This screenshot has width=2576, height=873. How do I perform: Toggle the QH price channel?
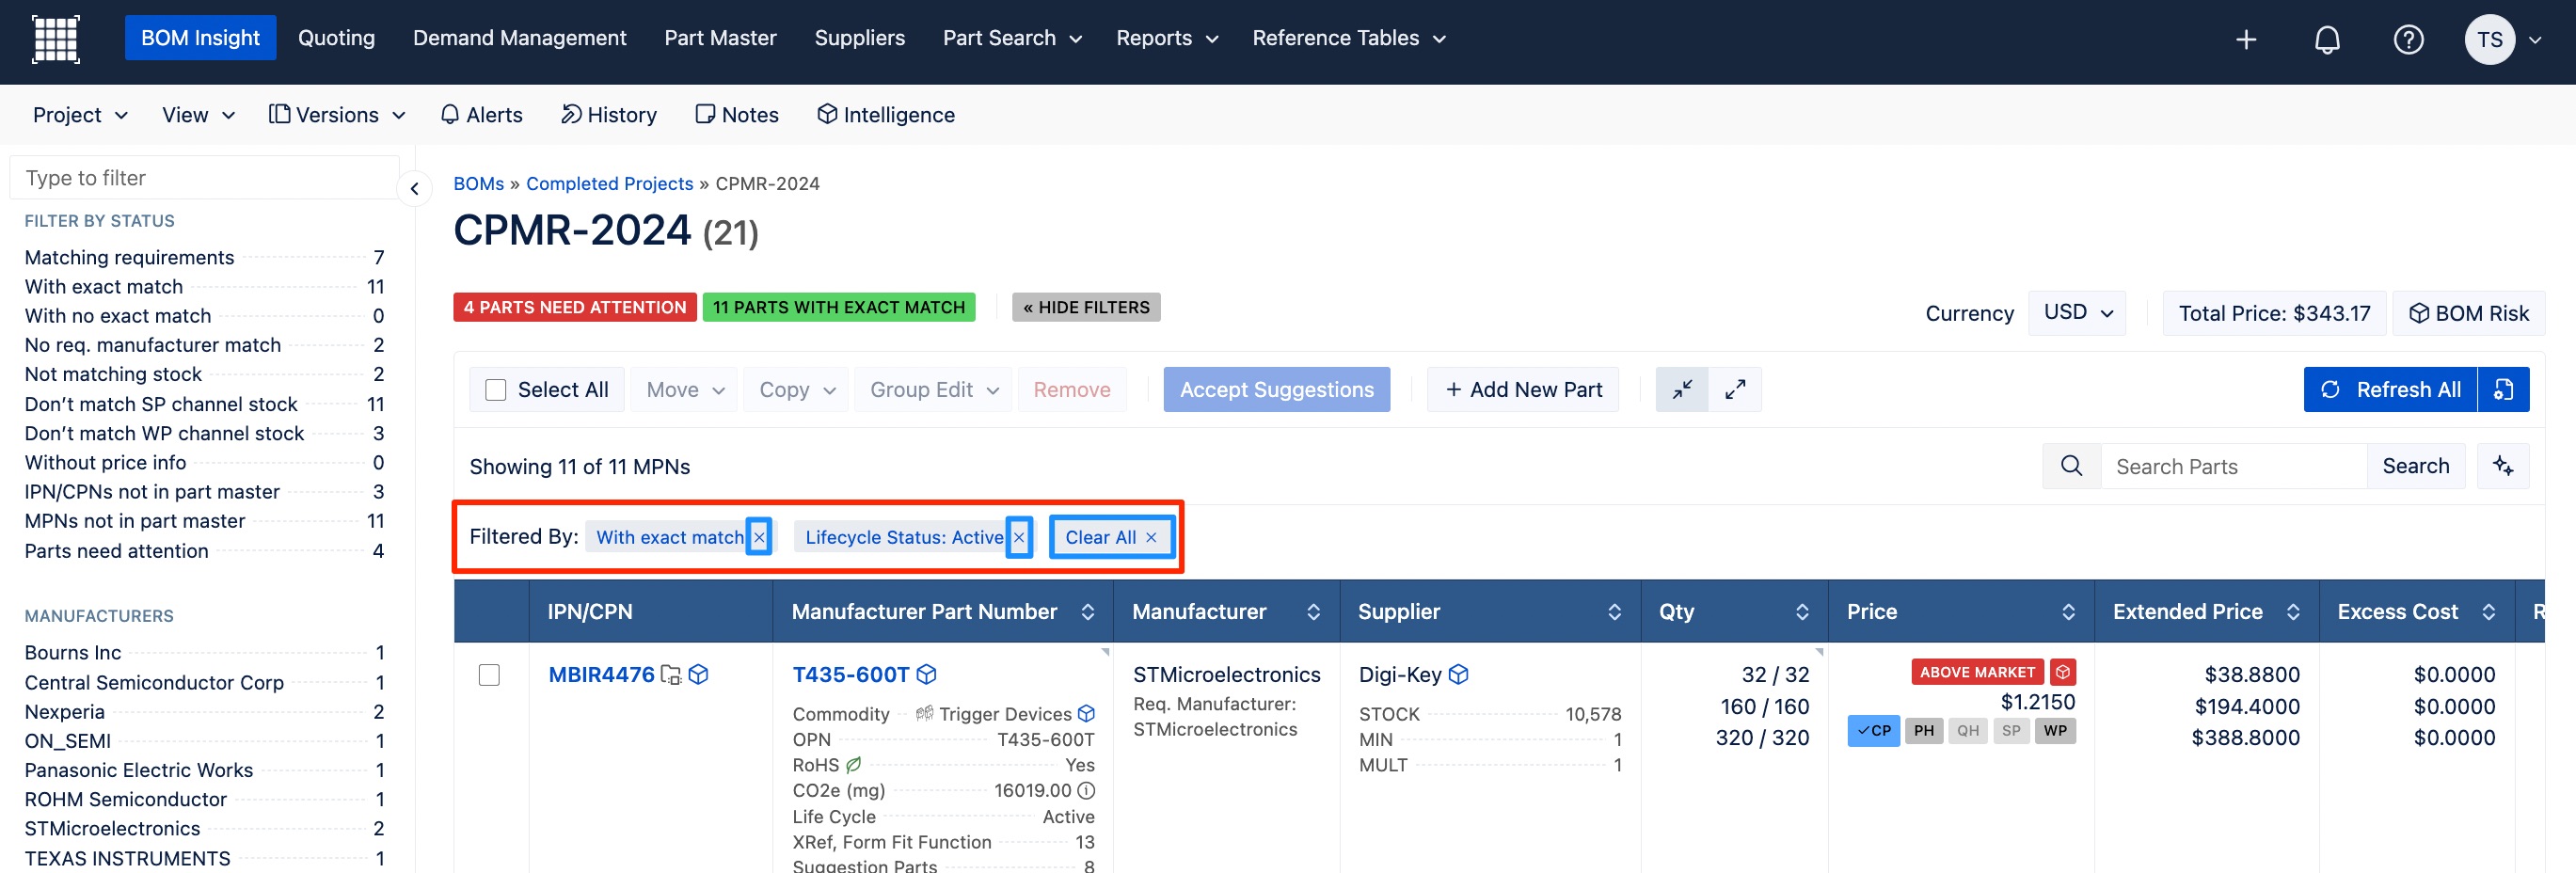(1968, 731)
